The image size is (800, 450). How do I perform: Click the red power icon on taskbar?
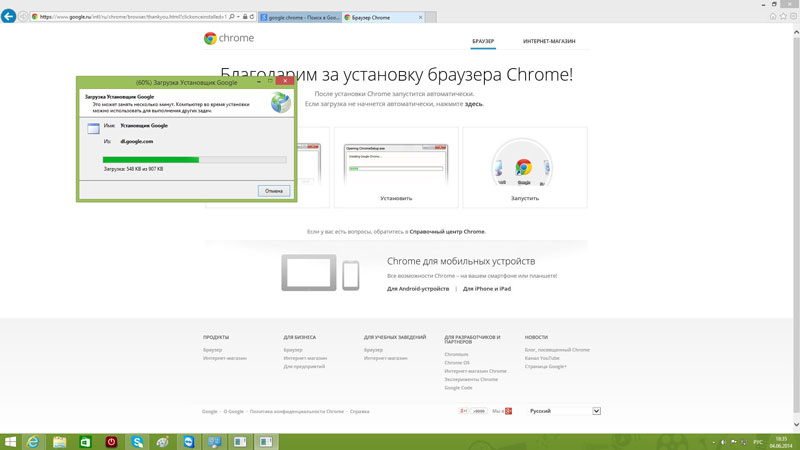tap(111, 442)
